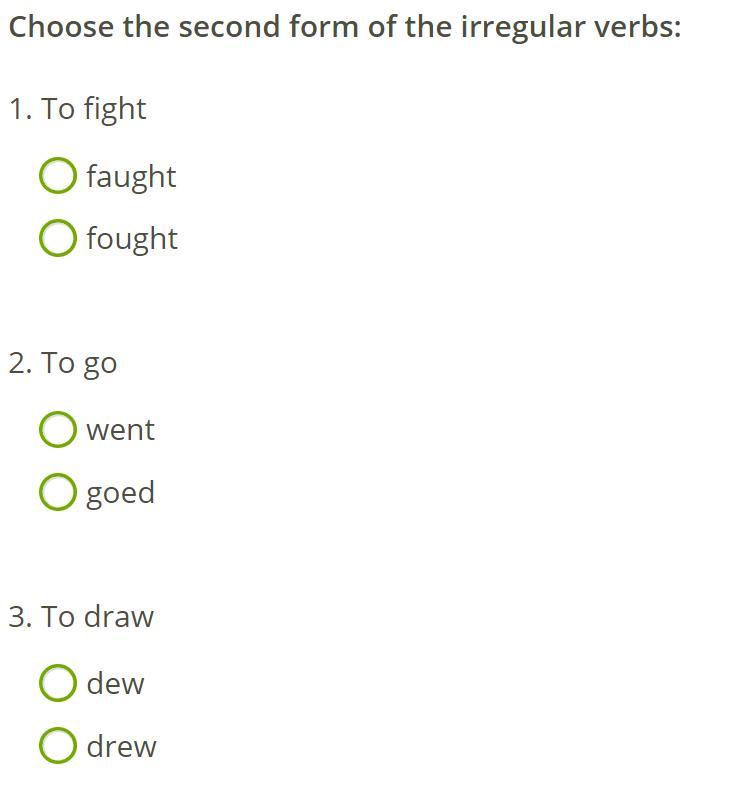Click the '3. To draw' question text
731x807 pixels.
pos(81,616)
